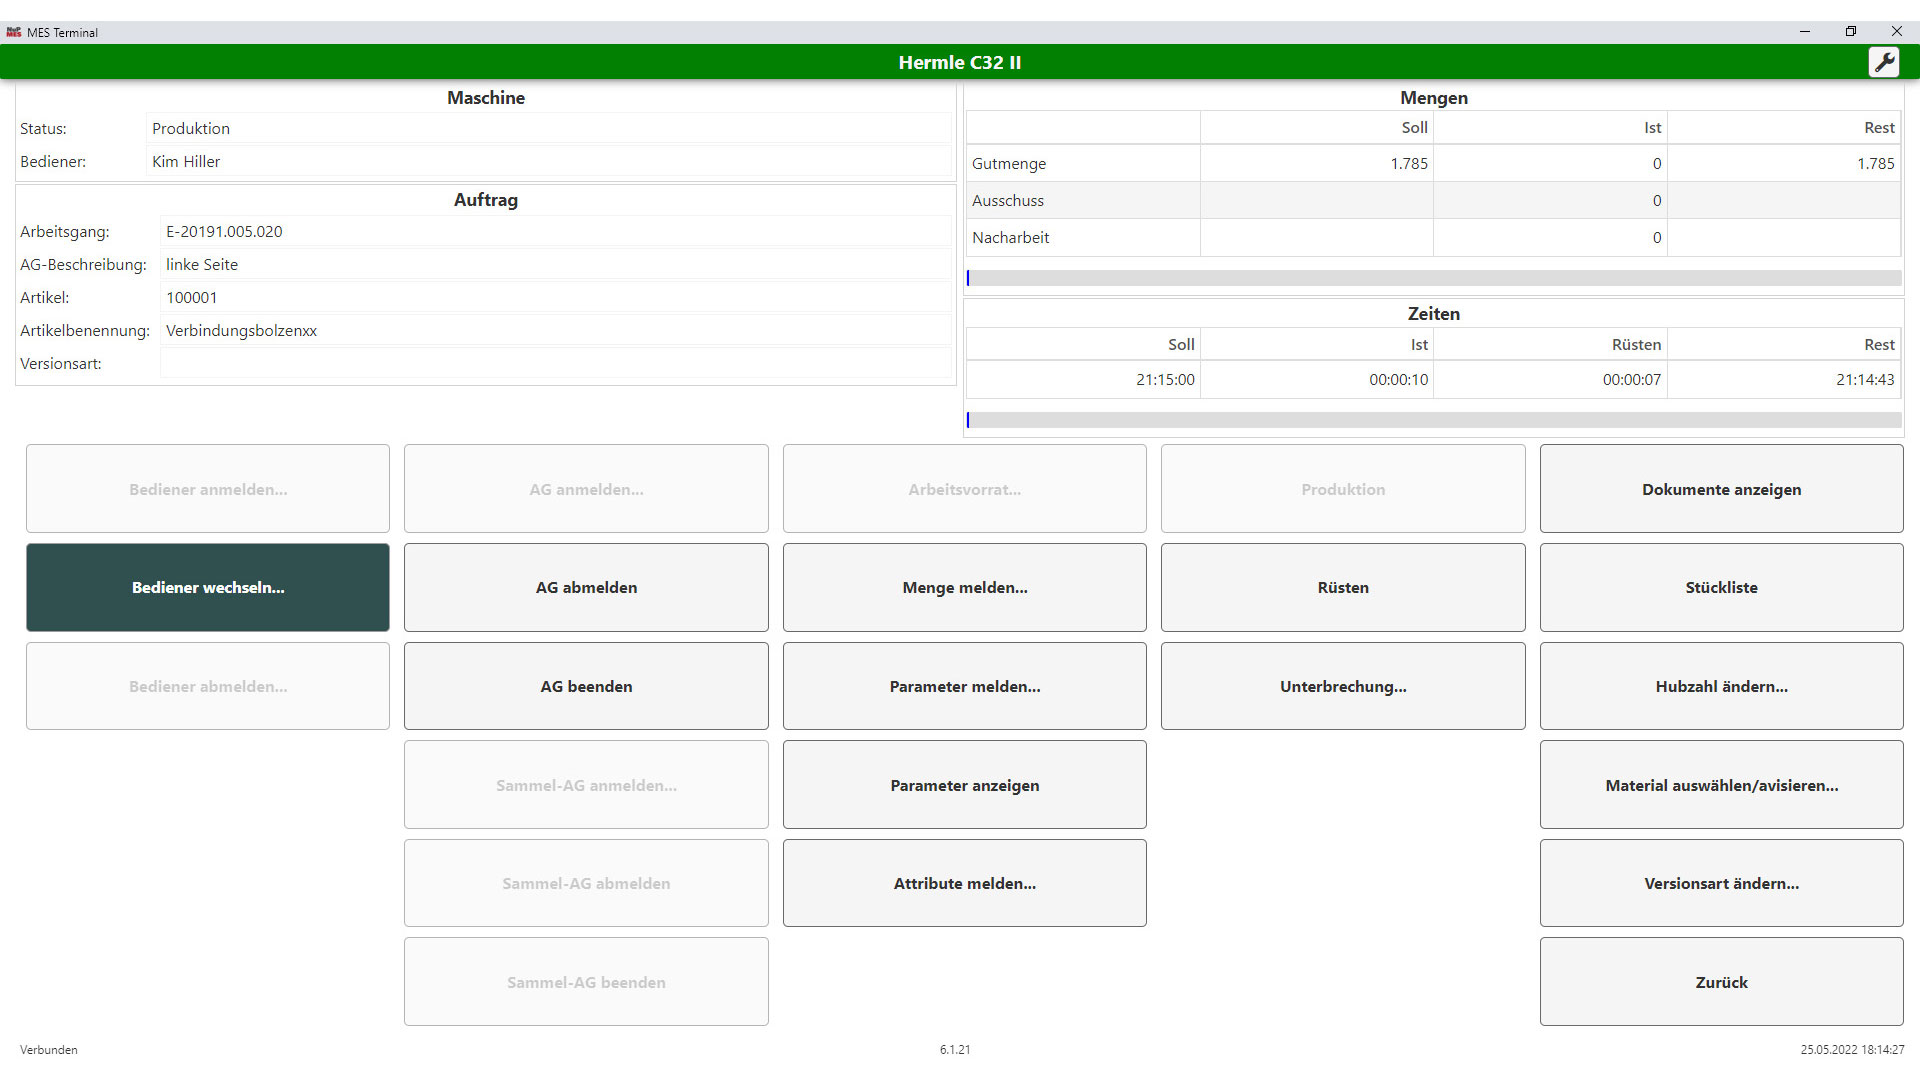
Task: Open Menge melden dialog
Action: tap(964, 588)
